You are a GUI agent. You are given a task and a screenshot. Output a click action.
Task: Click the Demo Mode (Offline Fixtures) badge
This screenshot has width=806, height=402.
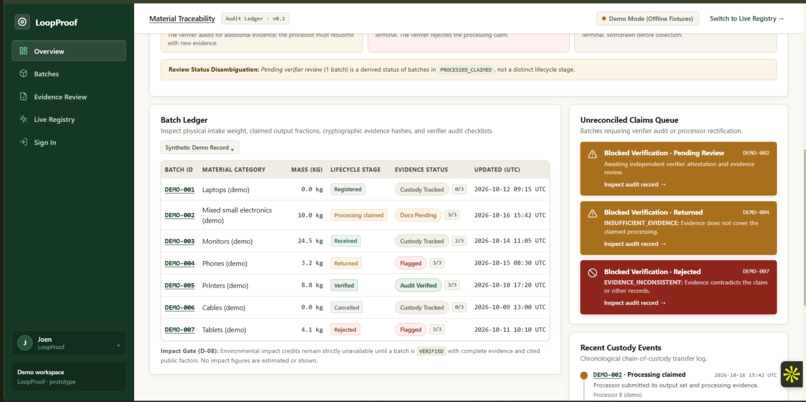click(648, 19)
